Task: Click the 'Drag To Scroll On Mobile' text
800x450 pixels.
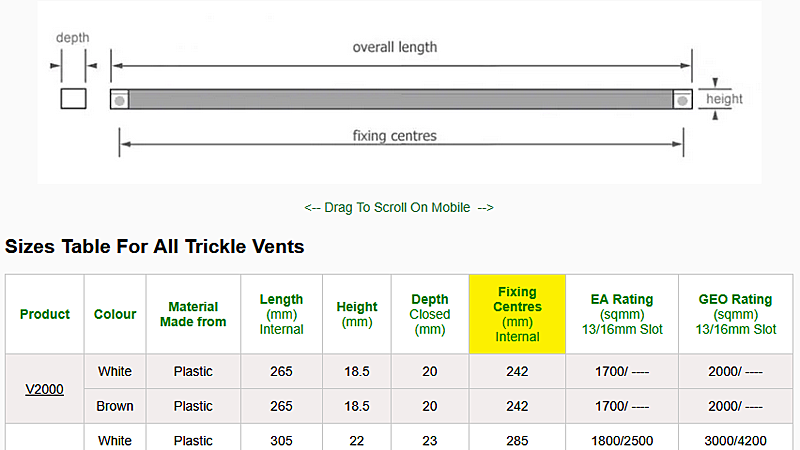Action: click(398, 208)
